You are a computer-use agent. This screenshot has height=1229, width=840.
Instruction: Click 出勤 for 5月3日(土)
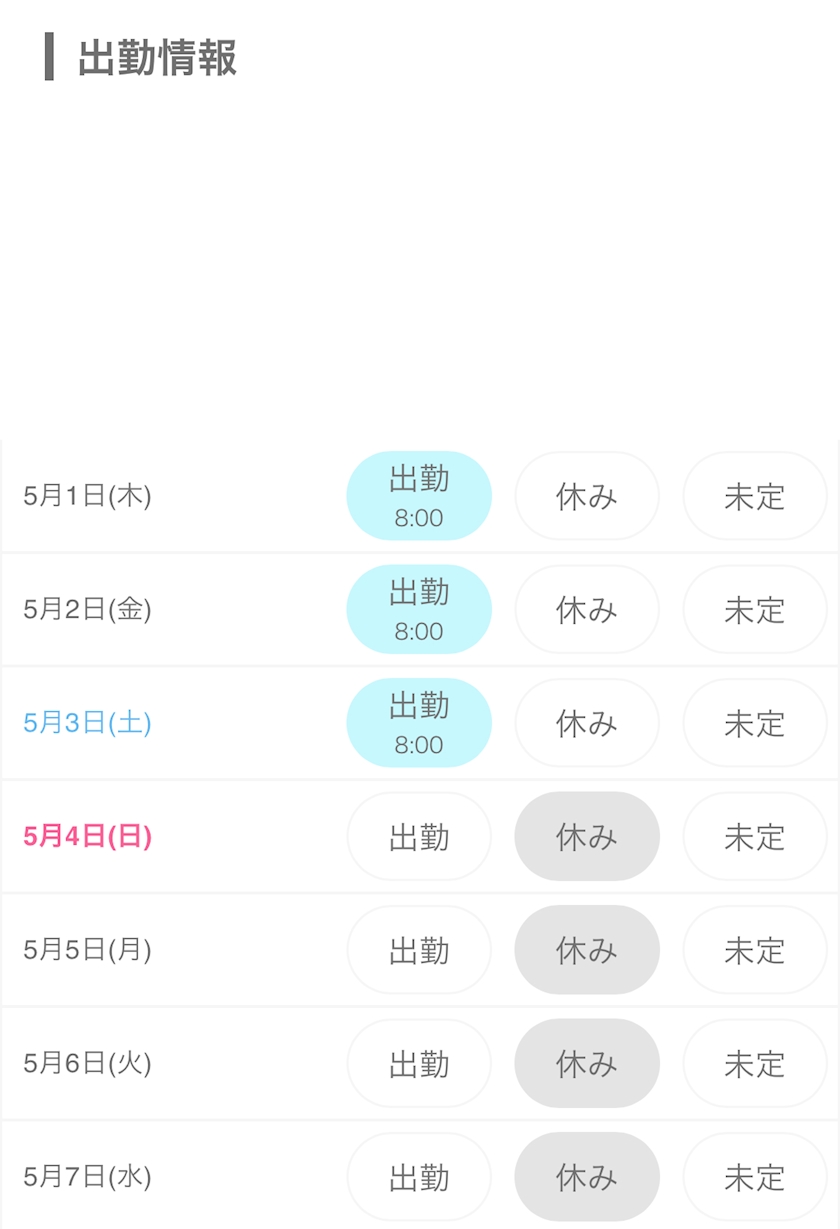coord(419,723)
